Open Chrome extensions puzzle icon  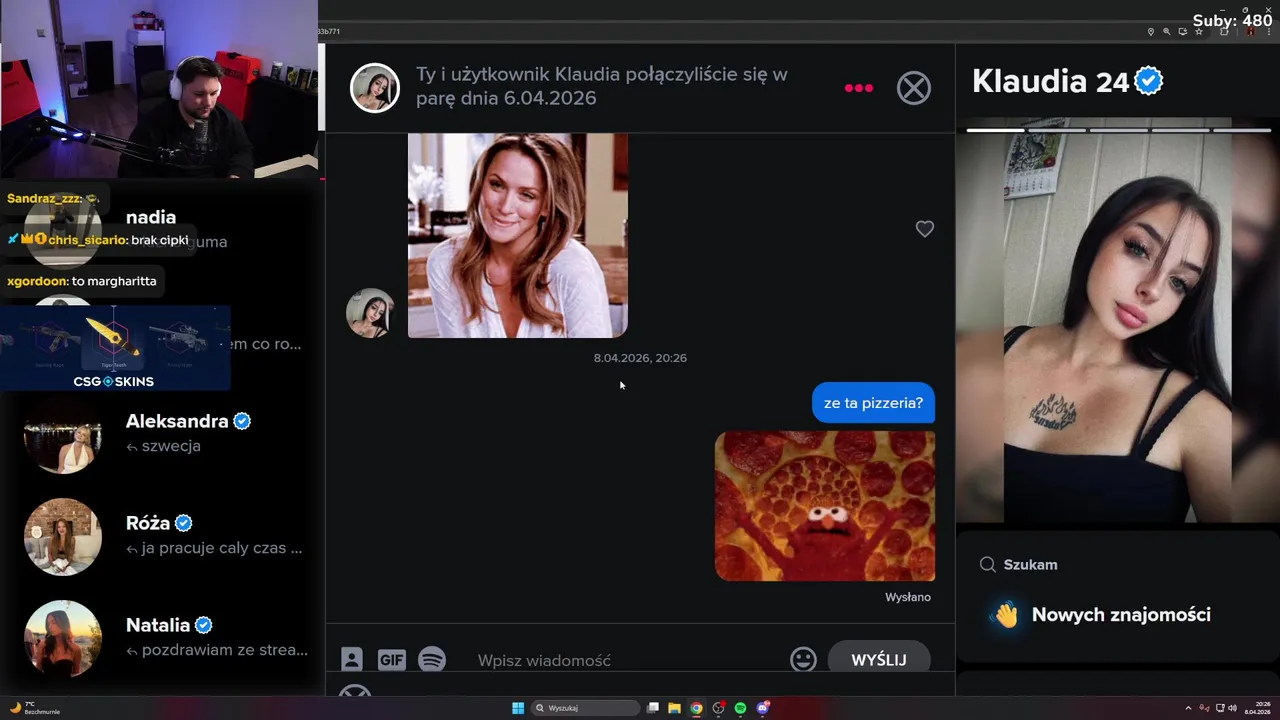point(1224,32)
